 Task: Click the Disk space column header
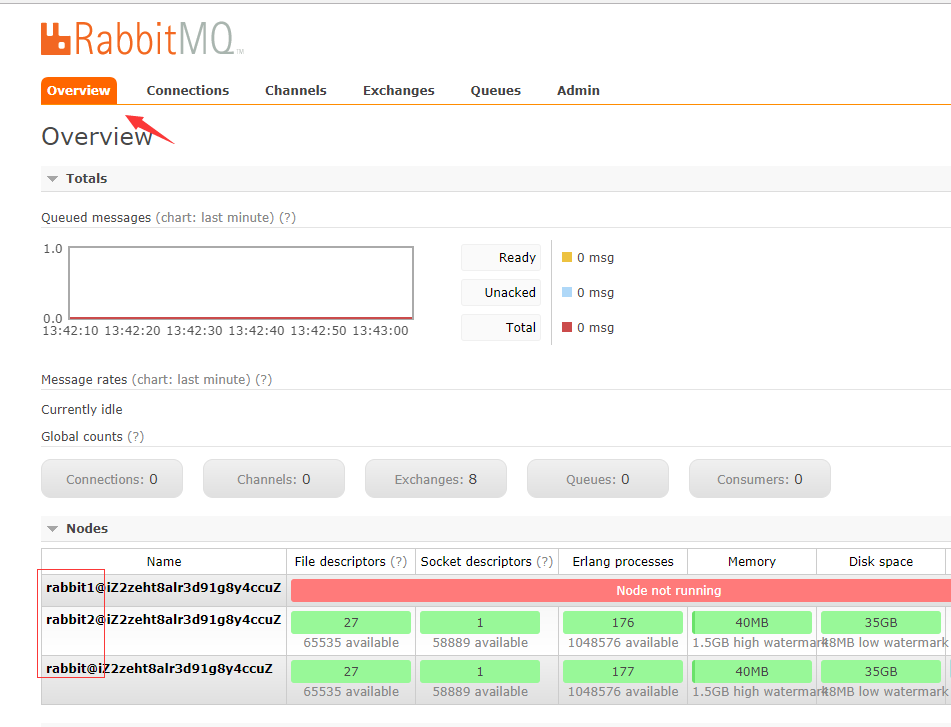(881, 561)
